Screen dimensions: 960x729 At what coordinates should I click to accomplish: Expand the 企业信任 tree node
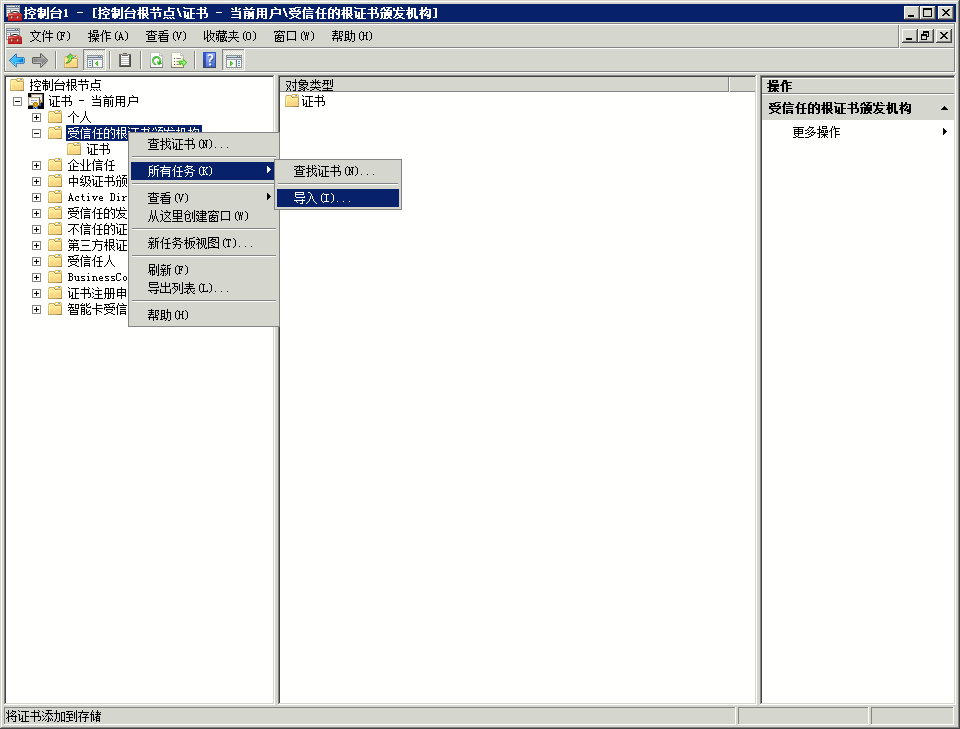[x=36, y=165]
